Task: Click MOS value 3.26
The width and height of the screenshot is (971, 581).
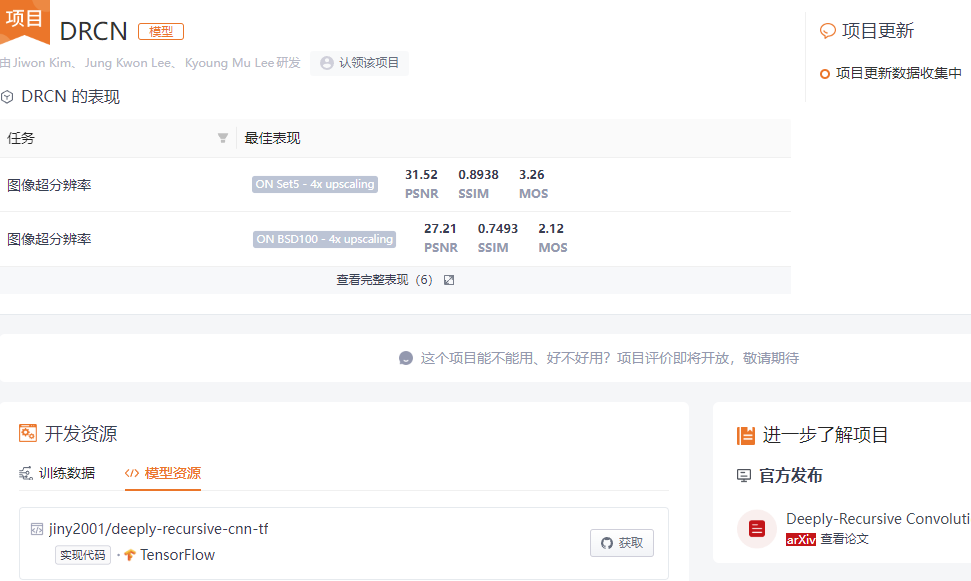Action: click(x=531, y=175)
